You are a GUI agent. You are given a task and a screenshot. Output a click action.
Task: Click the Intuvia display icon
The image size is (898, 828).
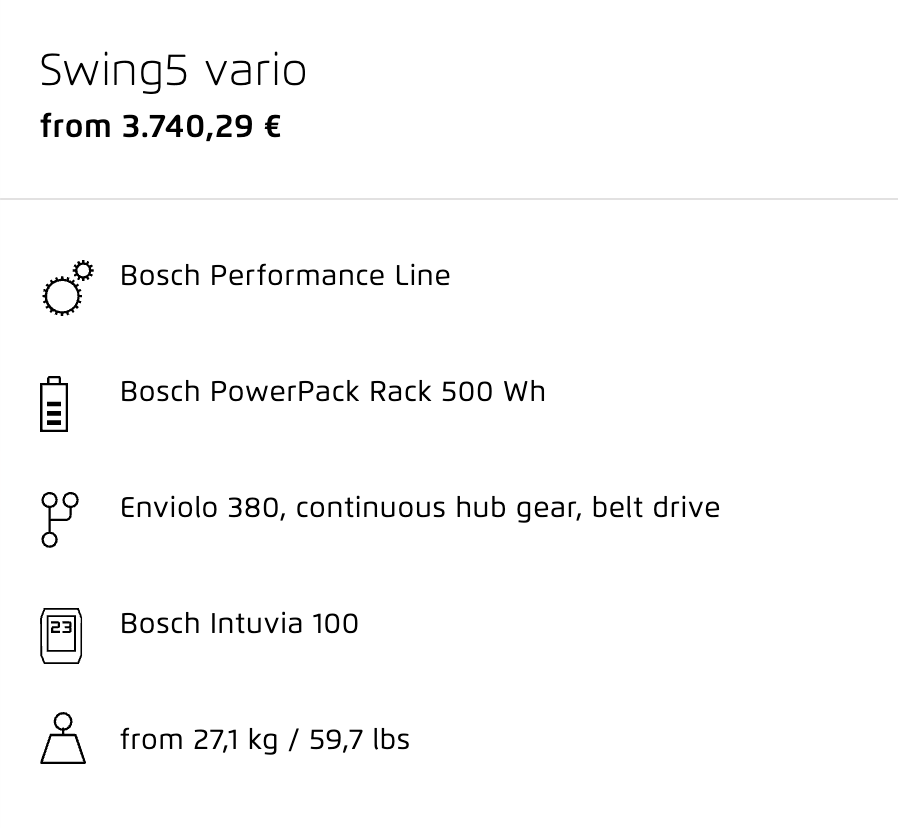[x=61, y=636]
